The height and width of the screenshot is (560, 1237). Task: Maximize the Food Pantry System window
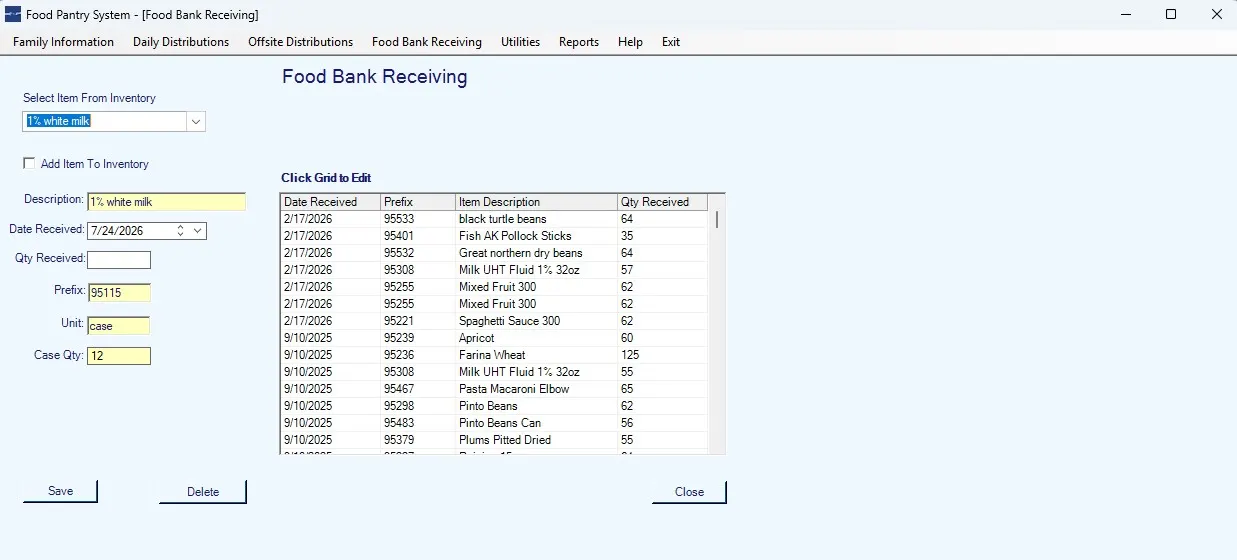point(1171,14)
